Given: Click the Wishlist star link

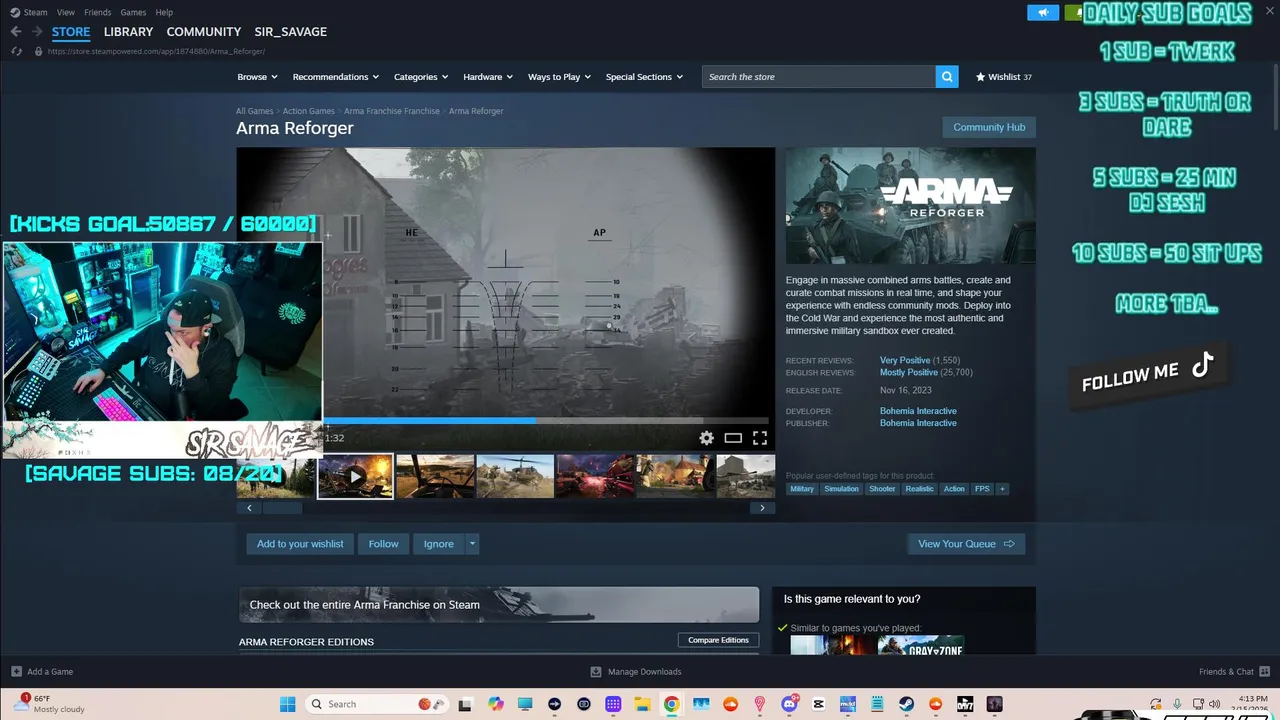Looking at the screenshot, I should click(1003, 77).
